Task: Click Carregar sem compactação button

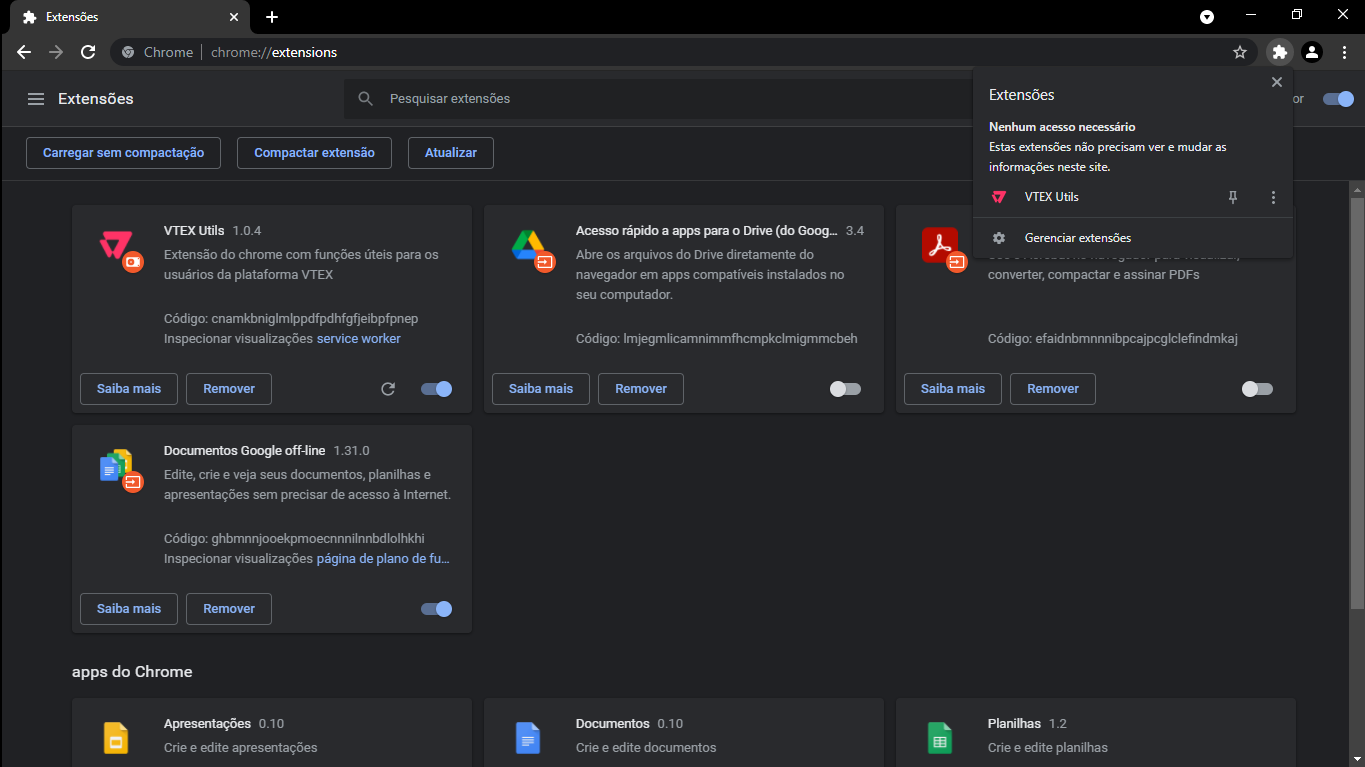Action: coord(124,153)
